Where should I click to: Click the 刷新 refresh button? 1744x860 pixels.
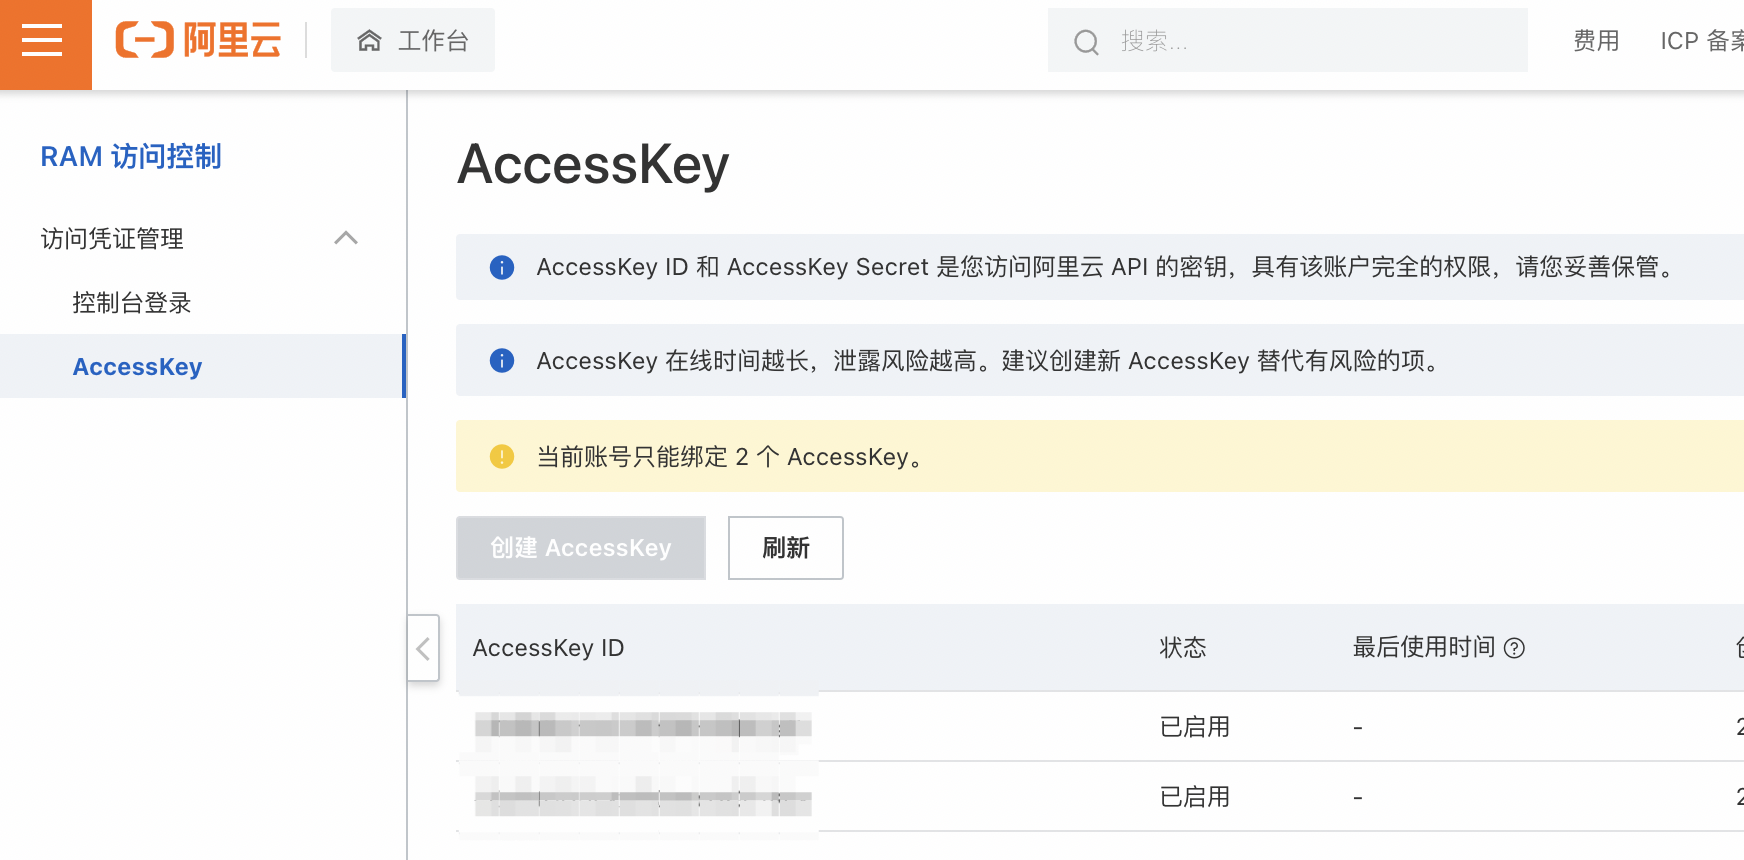point(785,548)
